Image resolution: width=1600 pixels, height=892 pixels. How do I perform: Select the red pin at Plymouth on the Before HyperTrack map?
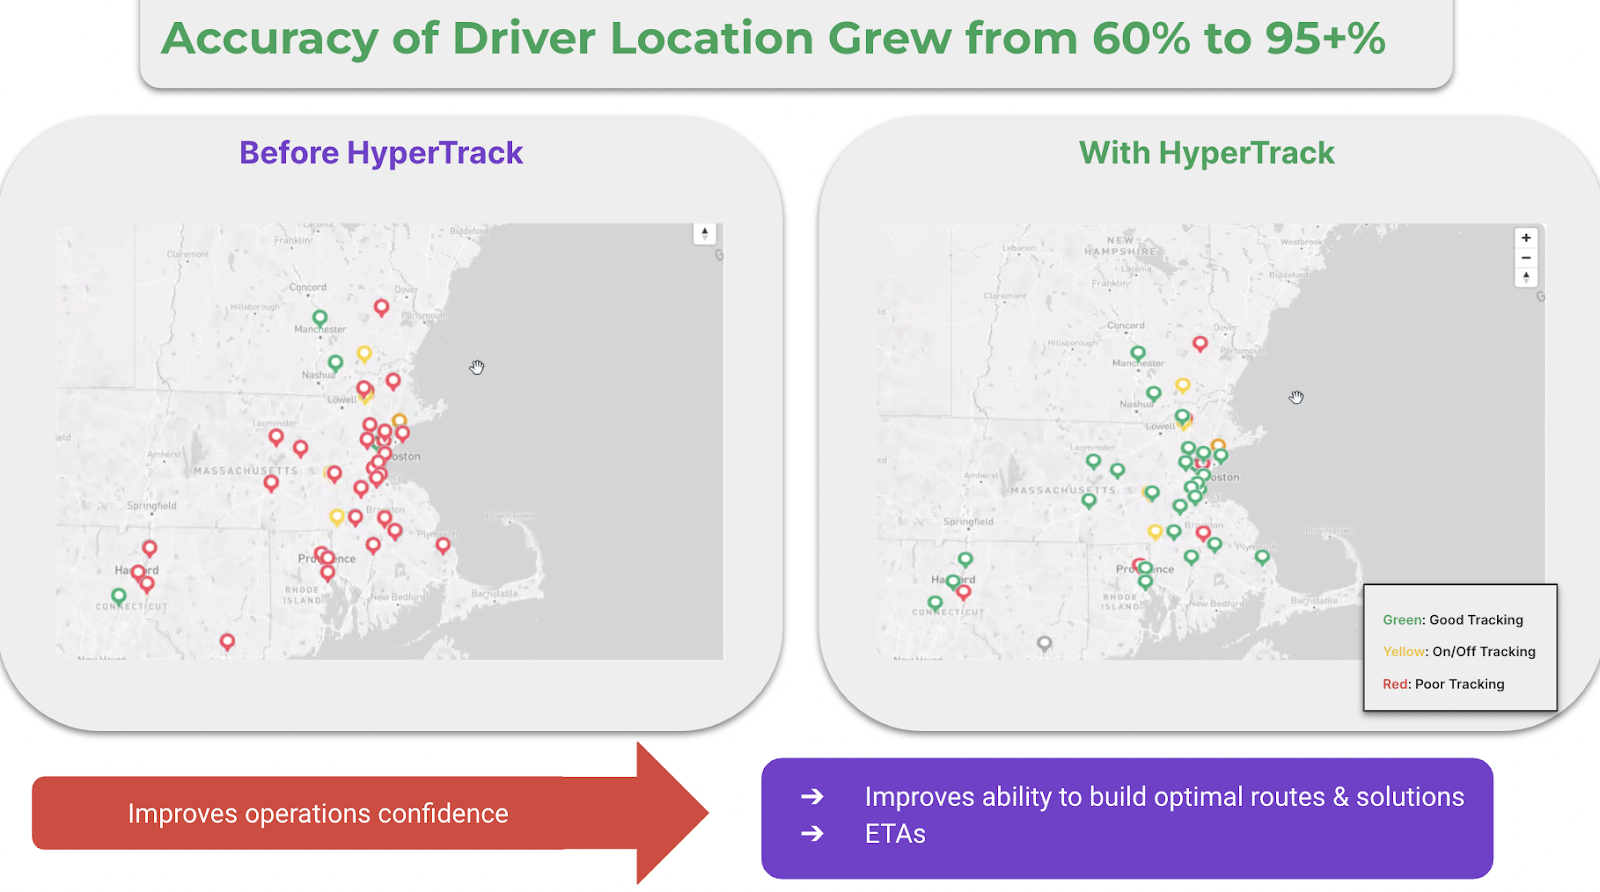point(443,546)
